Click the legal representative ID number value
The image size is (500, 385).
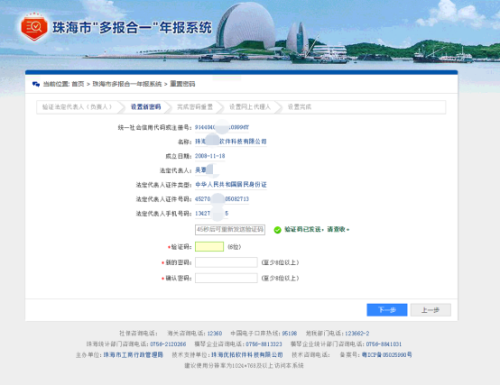coord(222,199)
